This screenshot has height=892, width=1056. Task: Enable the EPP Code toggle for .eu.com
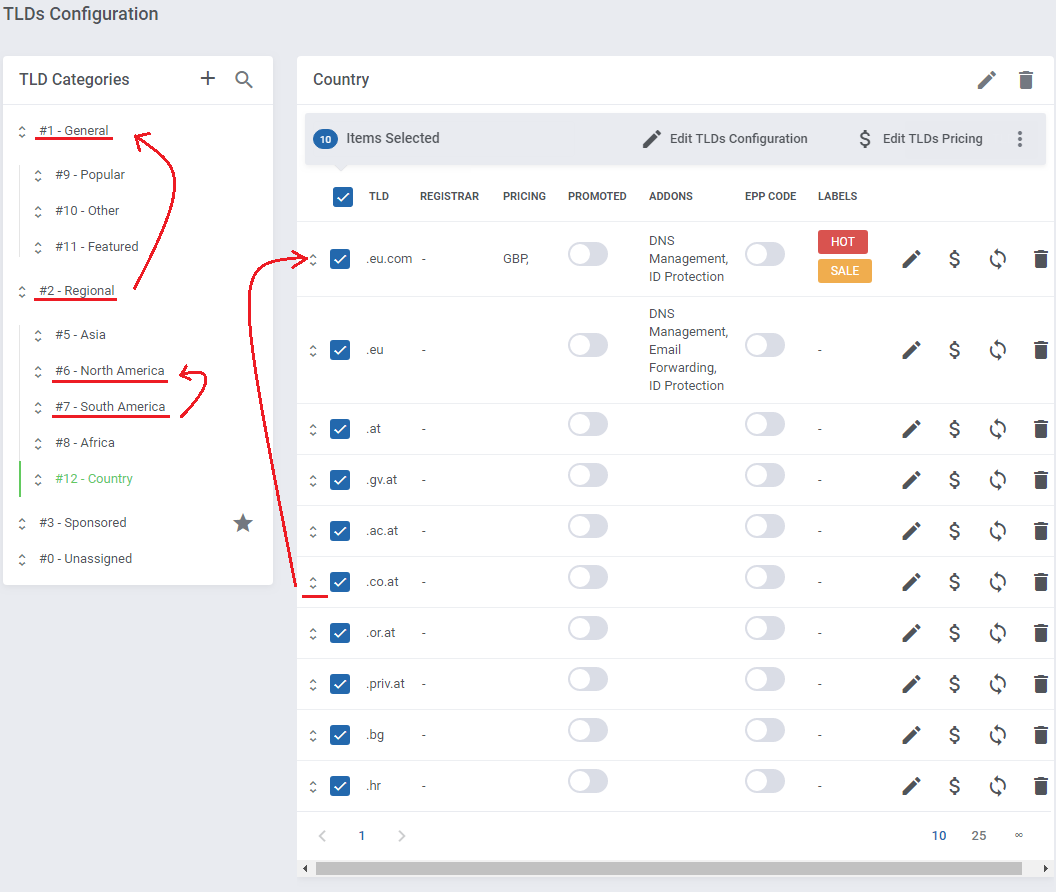(765, 255)
